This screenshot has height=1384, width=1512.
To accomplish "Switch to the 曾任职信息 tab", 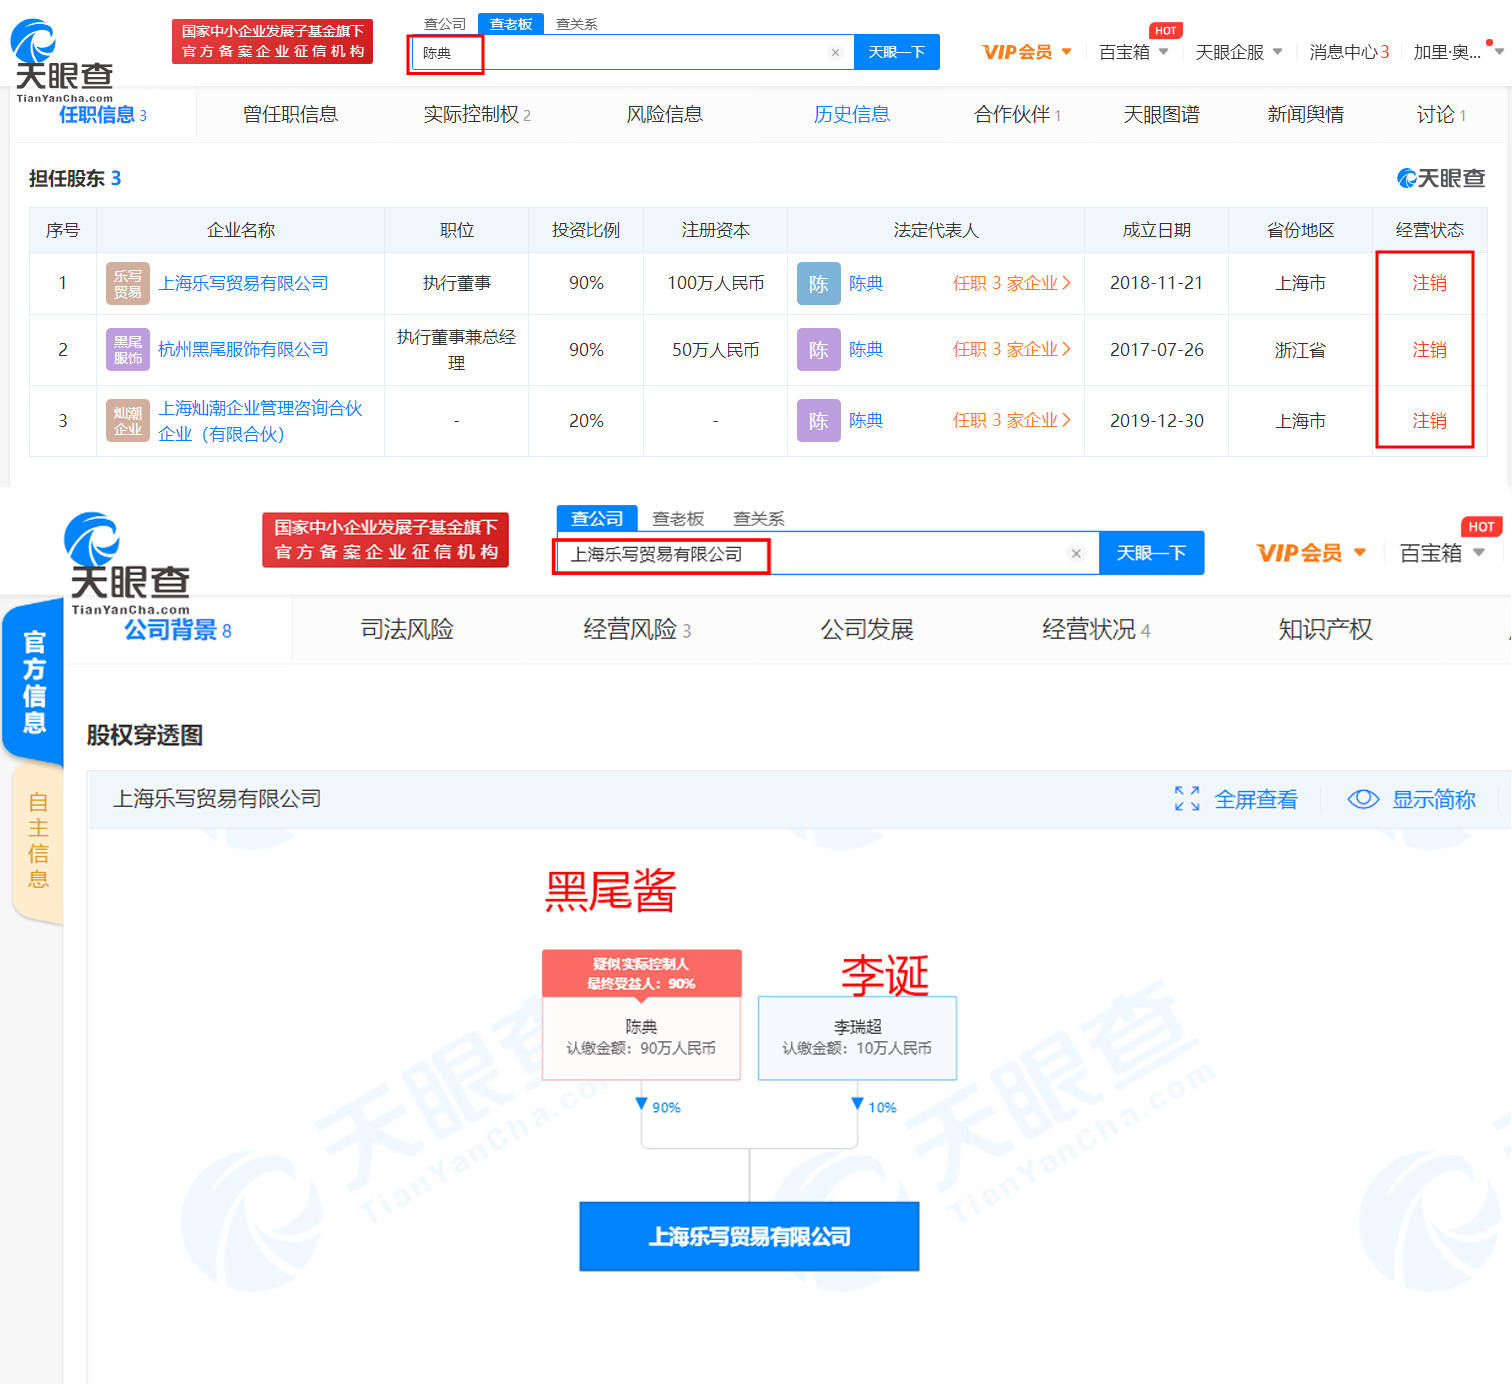I will pos(290,114).
